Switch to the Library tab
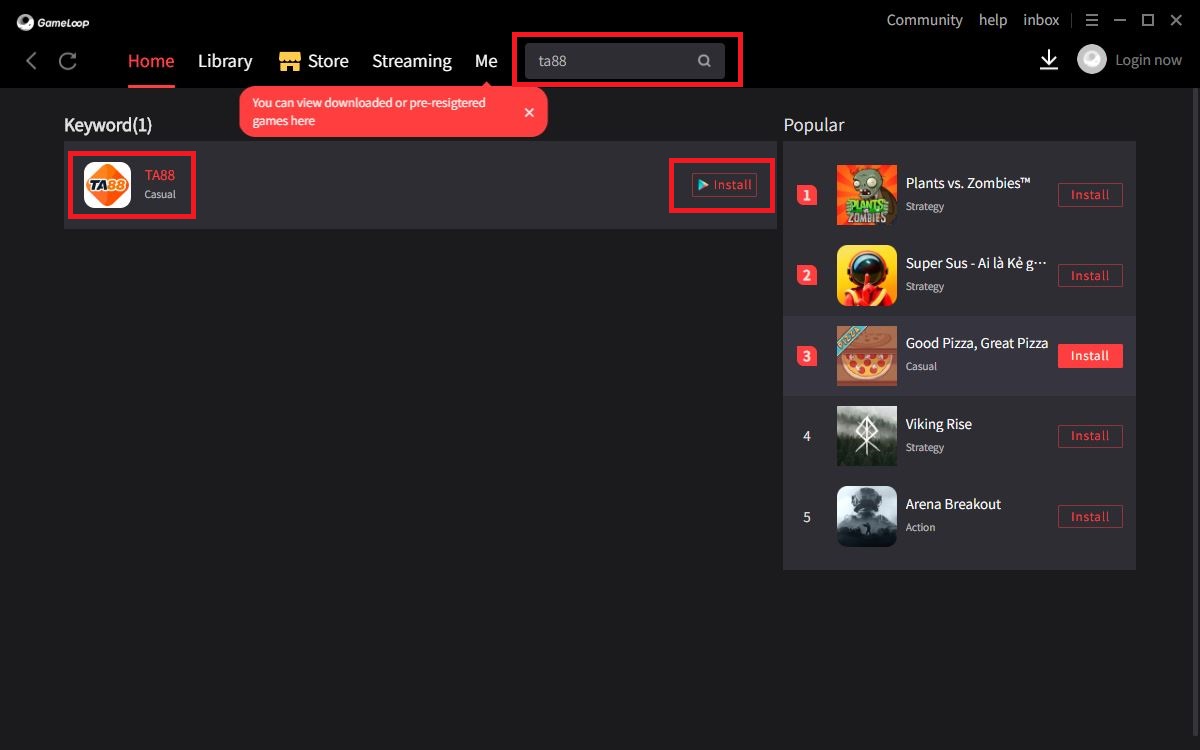The width and height of the screenshot is (1200, 750). click(225, 61)
